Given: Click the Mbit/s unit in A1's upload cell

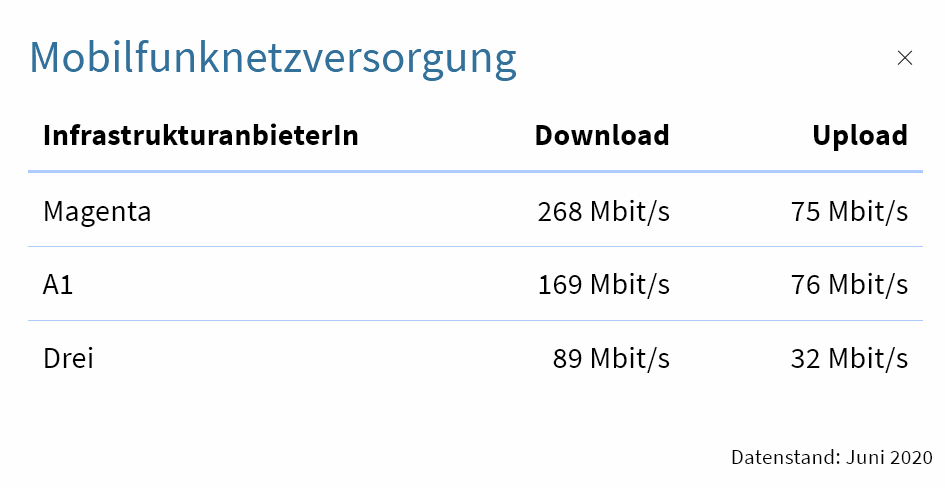Looking at the screenshot, I should coord(868,285).
